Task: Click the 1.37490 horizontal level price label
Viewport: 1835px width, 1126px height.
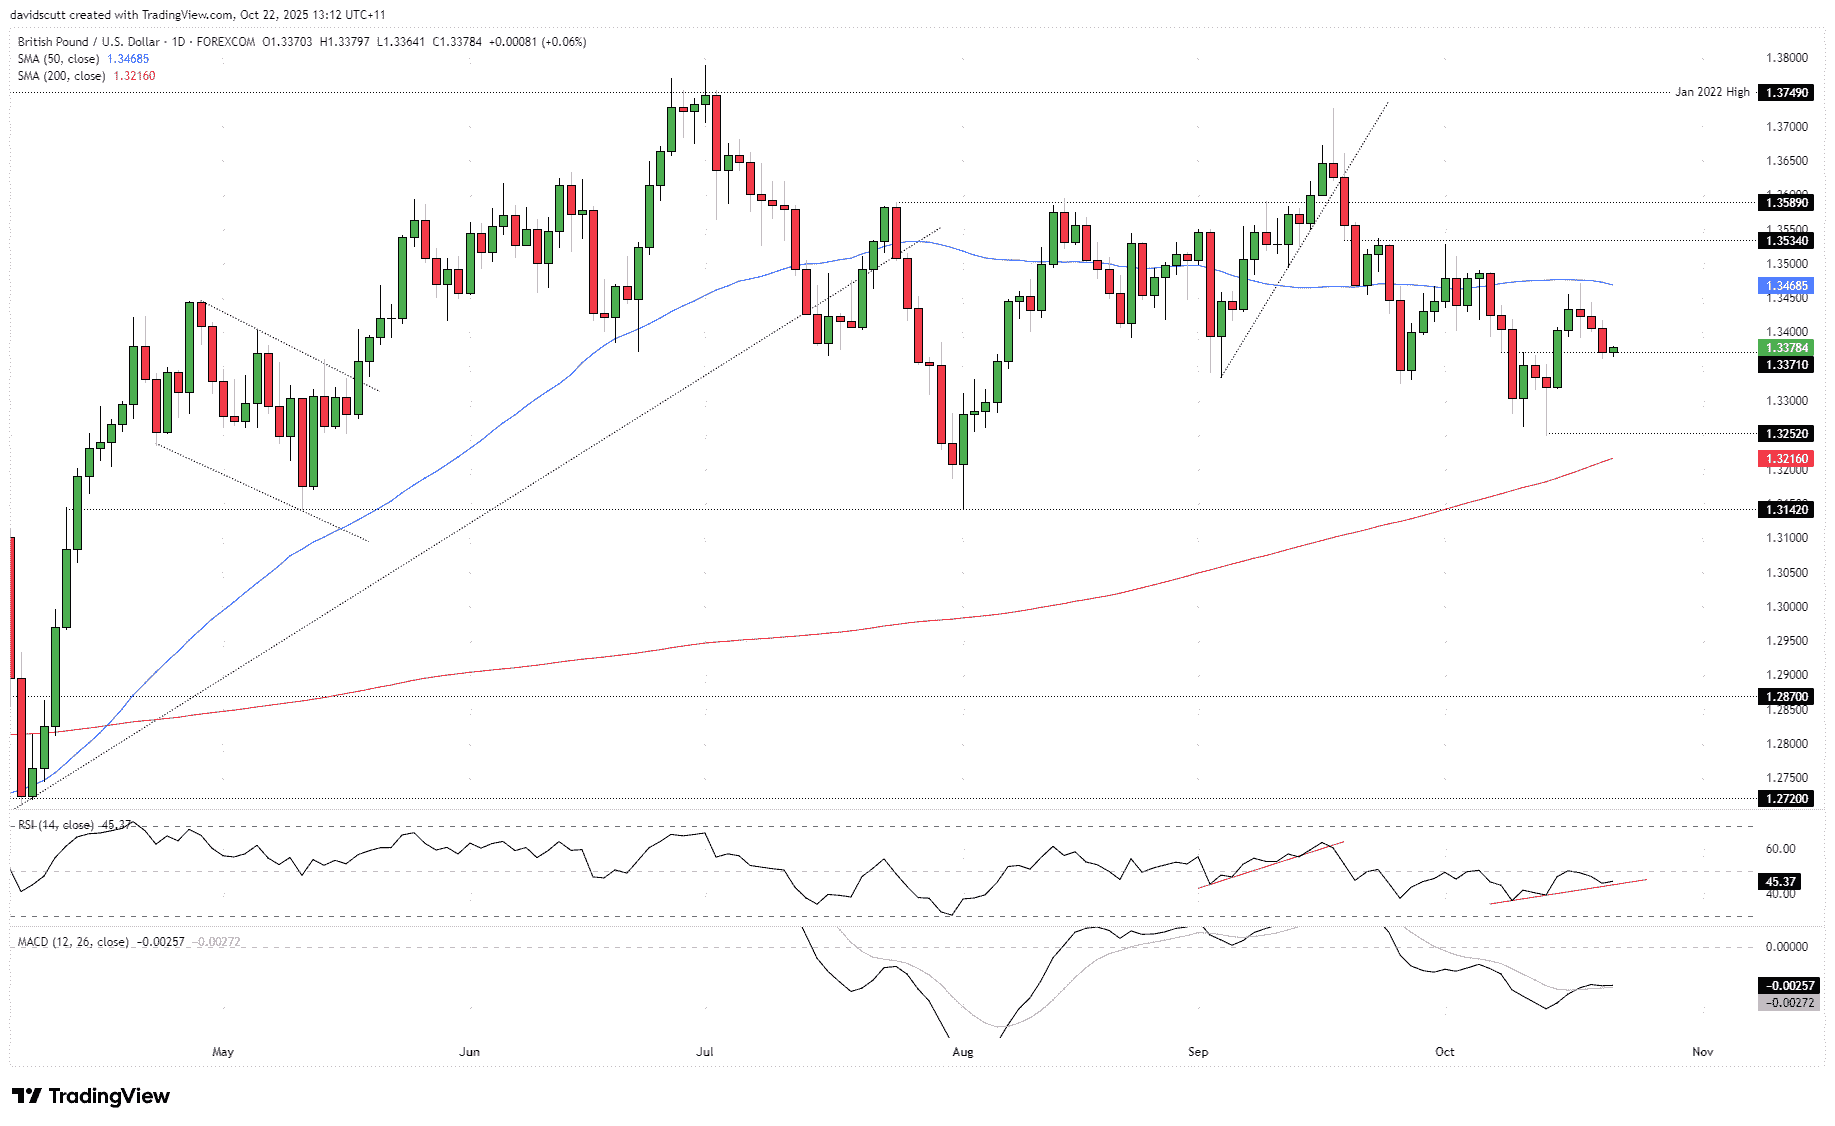Action: [x=1786, y=92]
